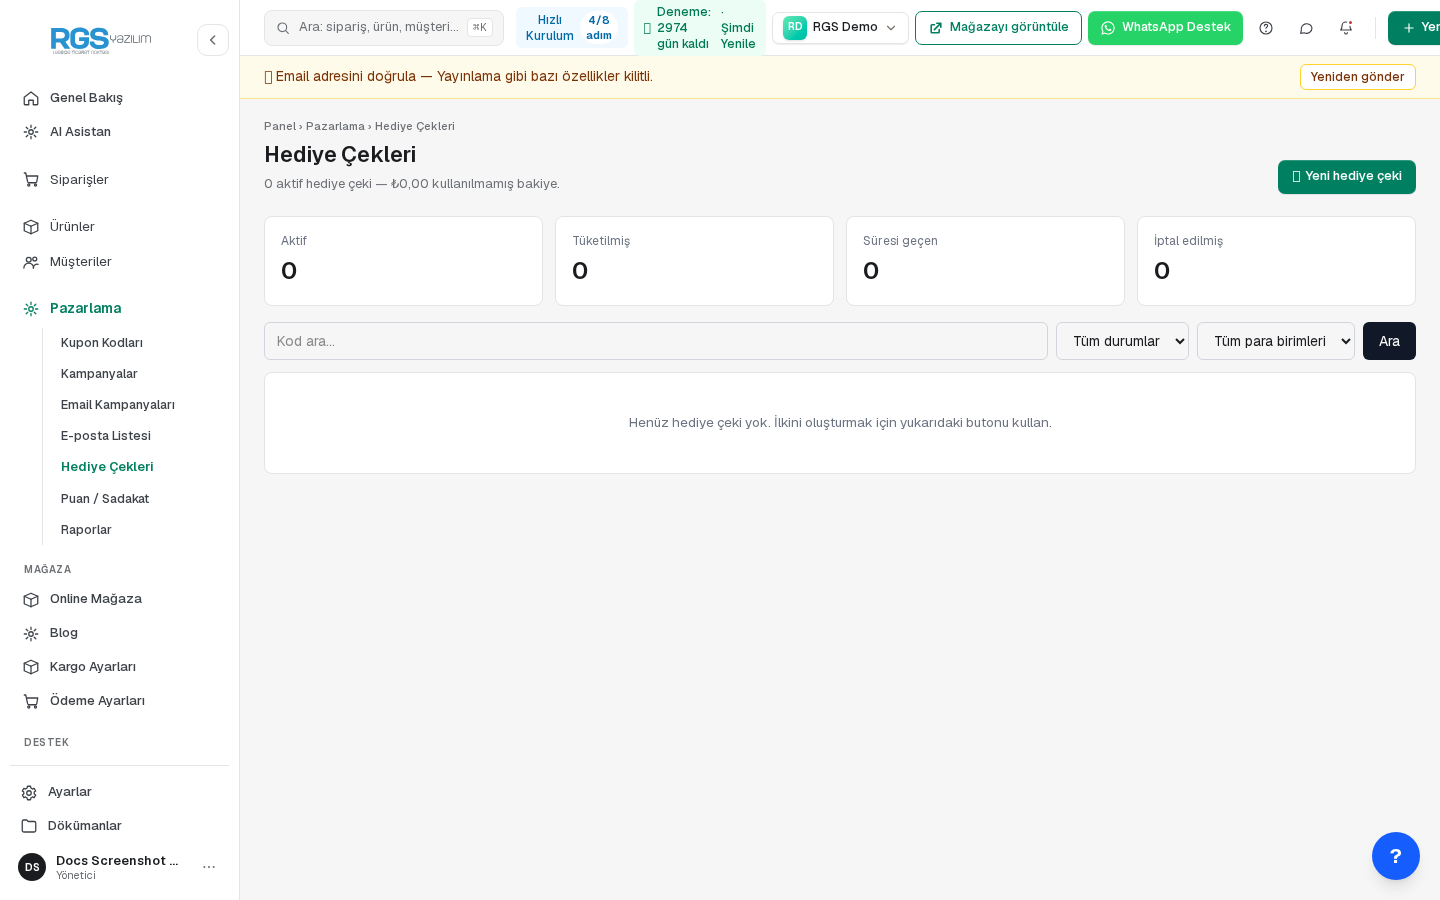Collapse the sidebar with the chevron button
Image resolution: width=1440 pixels, height=900 pixels.
click(x=213, y=40)
